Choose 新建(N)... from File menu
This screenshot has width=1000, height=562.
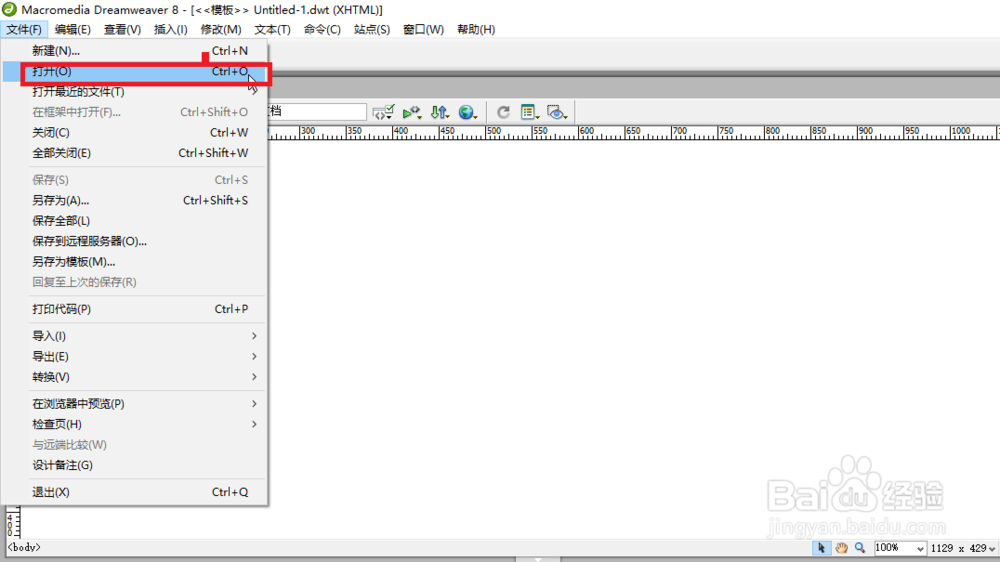[x=133, y=51]
